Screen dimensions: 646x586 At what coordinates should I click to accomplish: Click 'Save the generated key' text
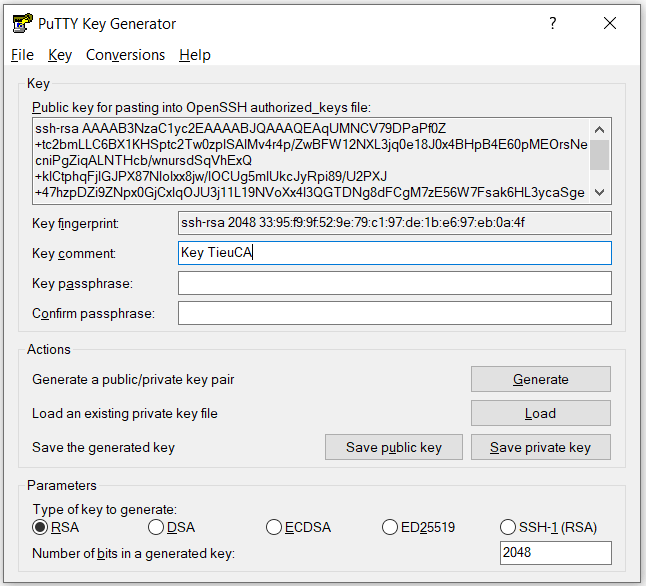pyautogui.click(x=103, y=448)
